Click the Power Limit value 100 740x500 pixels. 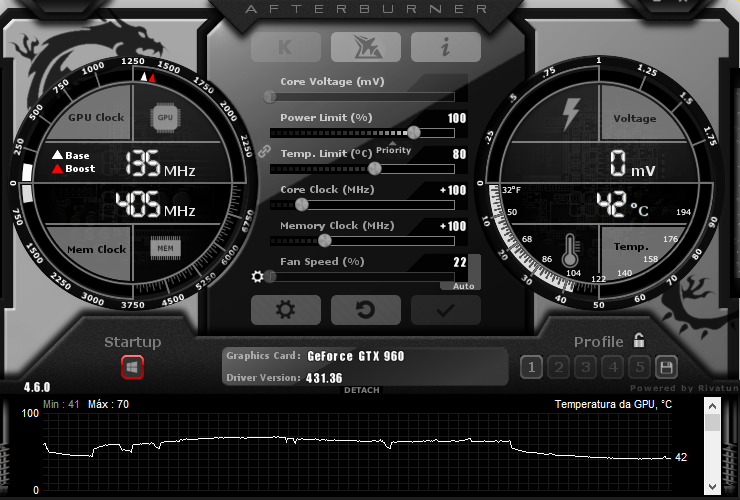click(457, 118)
